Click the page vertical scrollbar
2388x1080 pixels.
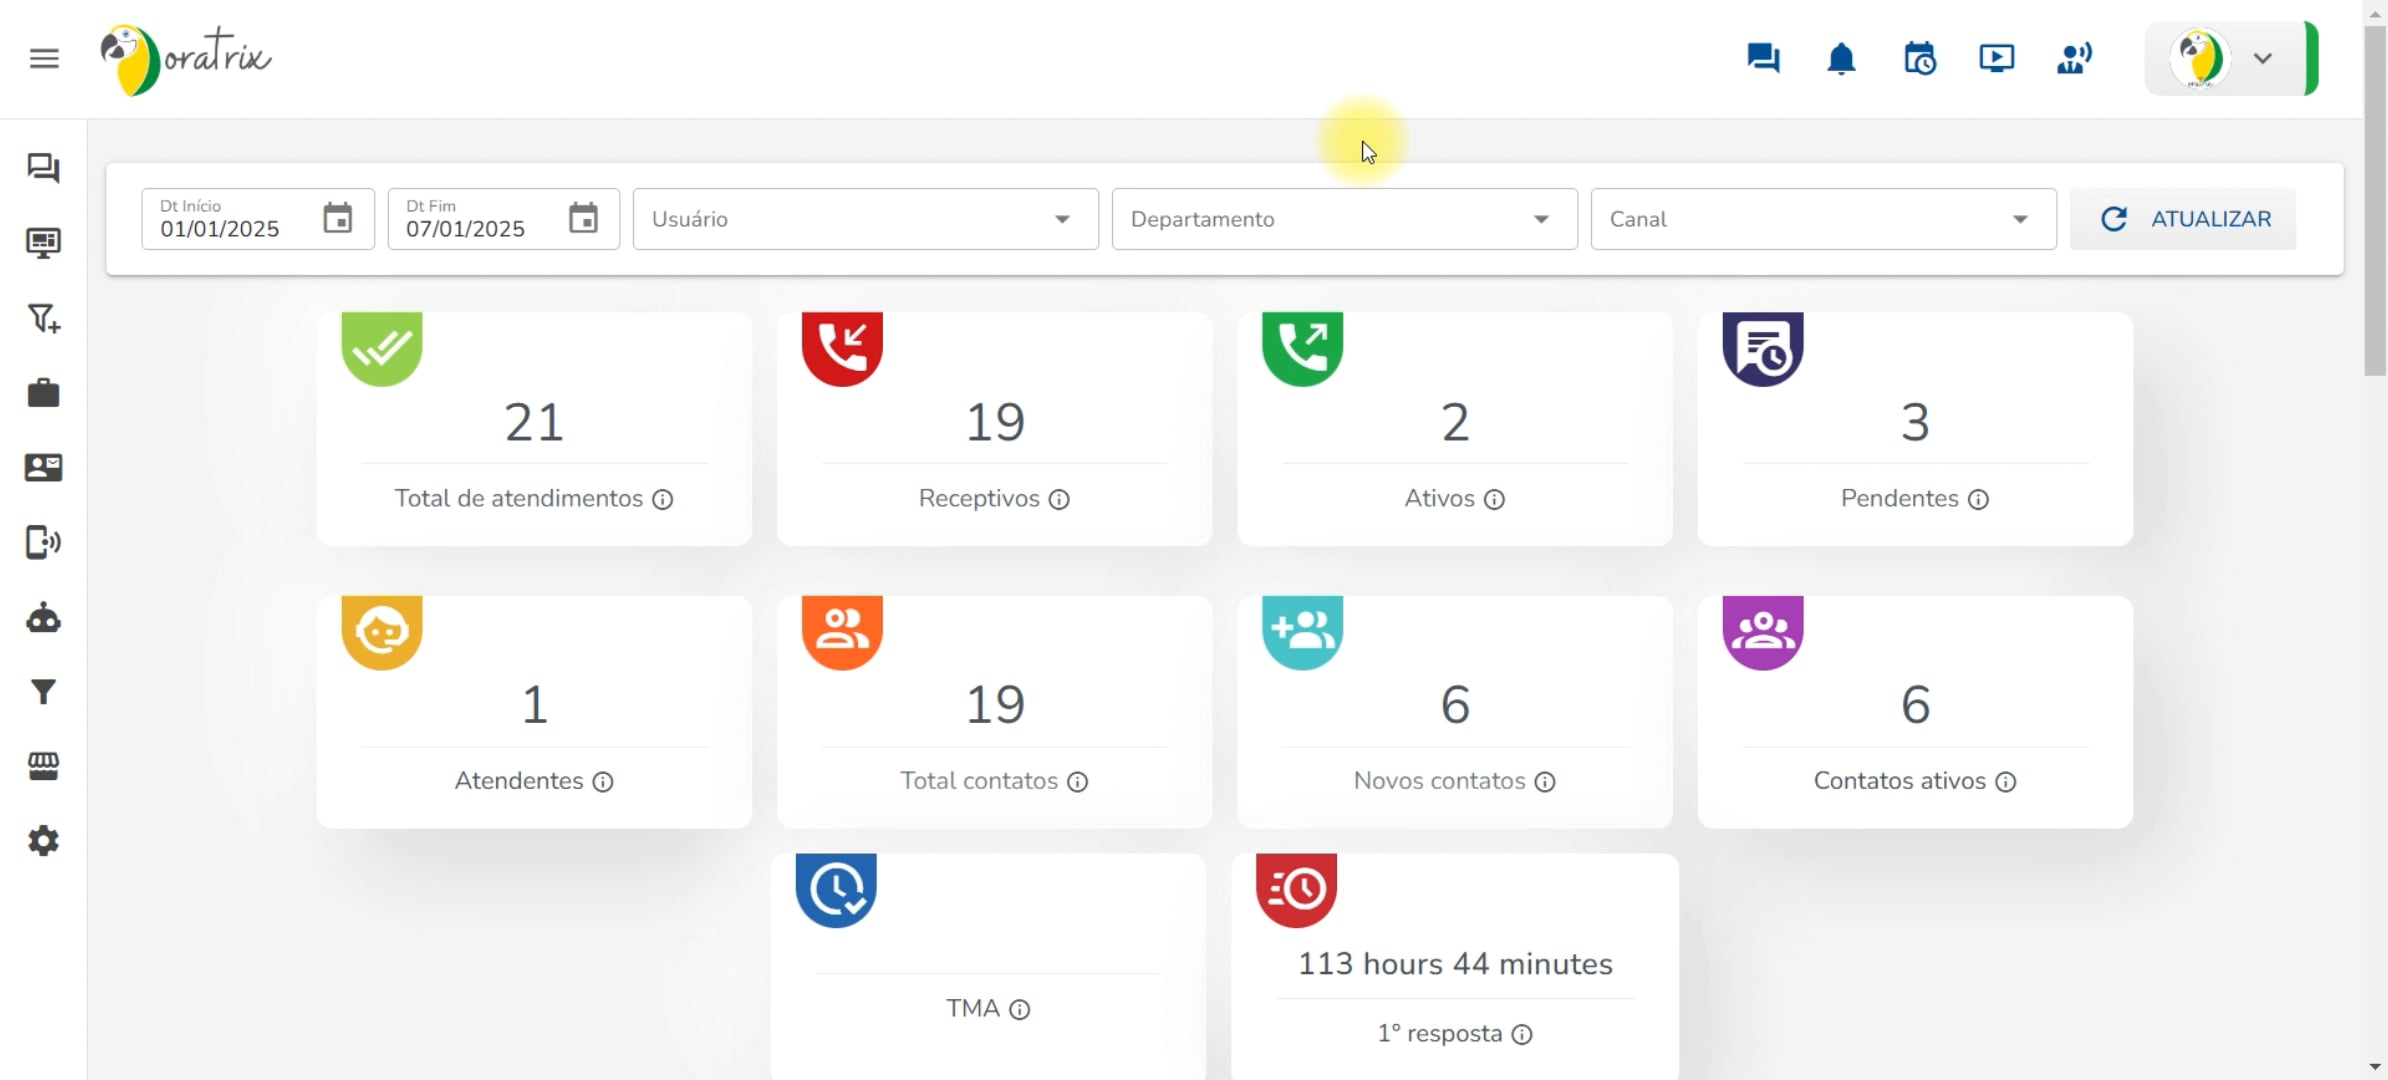pos(2375,200)
